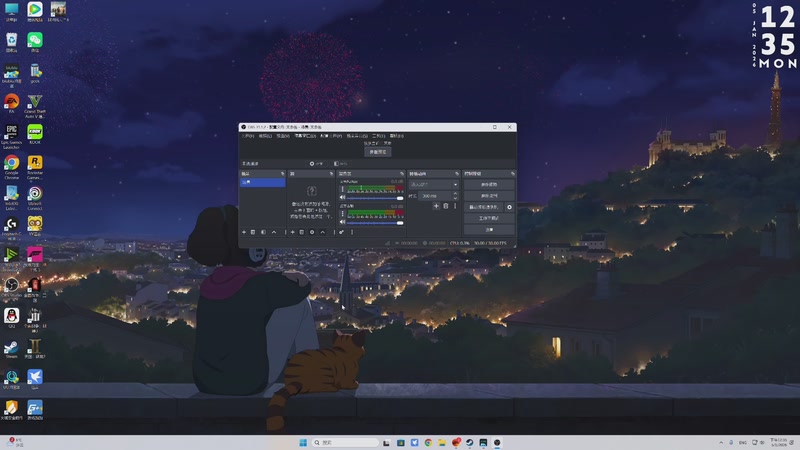The height and width of the screenshot is (450, 800).
Task: Open the scene transition type dropdown
Action: pyautogui.click(x=434, y=185)
